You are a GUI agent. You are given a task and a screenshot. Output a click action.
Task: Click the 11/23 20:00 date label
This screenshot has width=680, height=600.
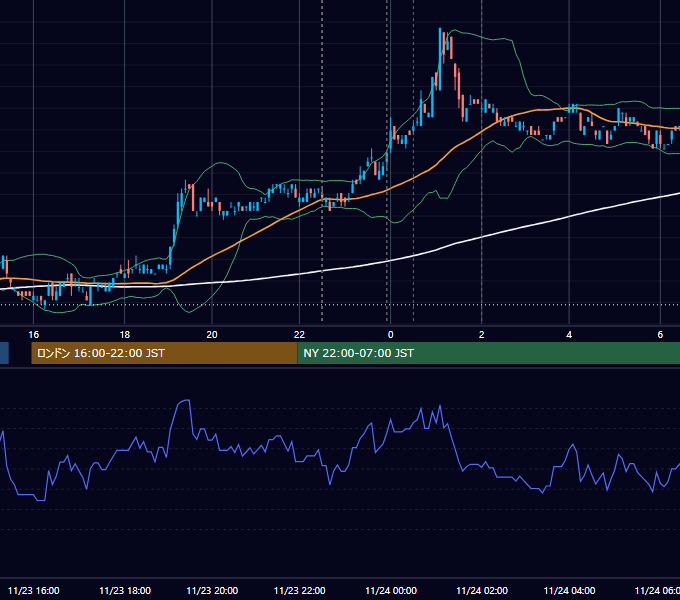click(x=212, y=590)
